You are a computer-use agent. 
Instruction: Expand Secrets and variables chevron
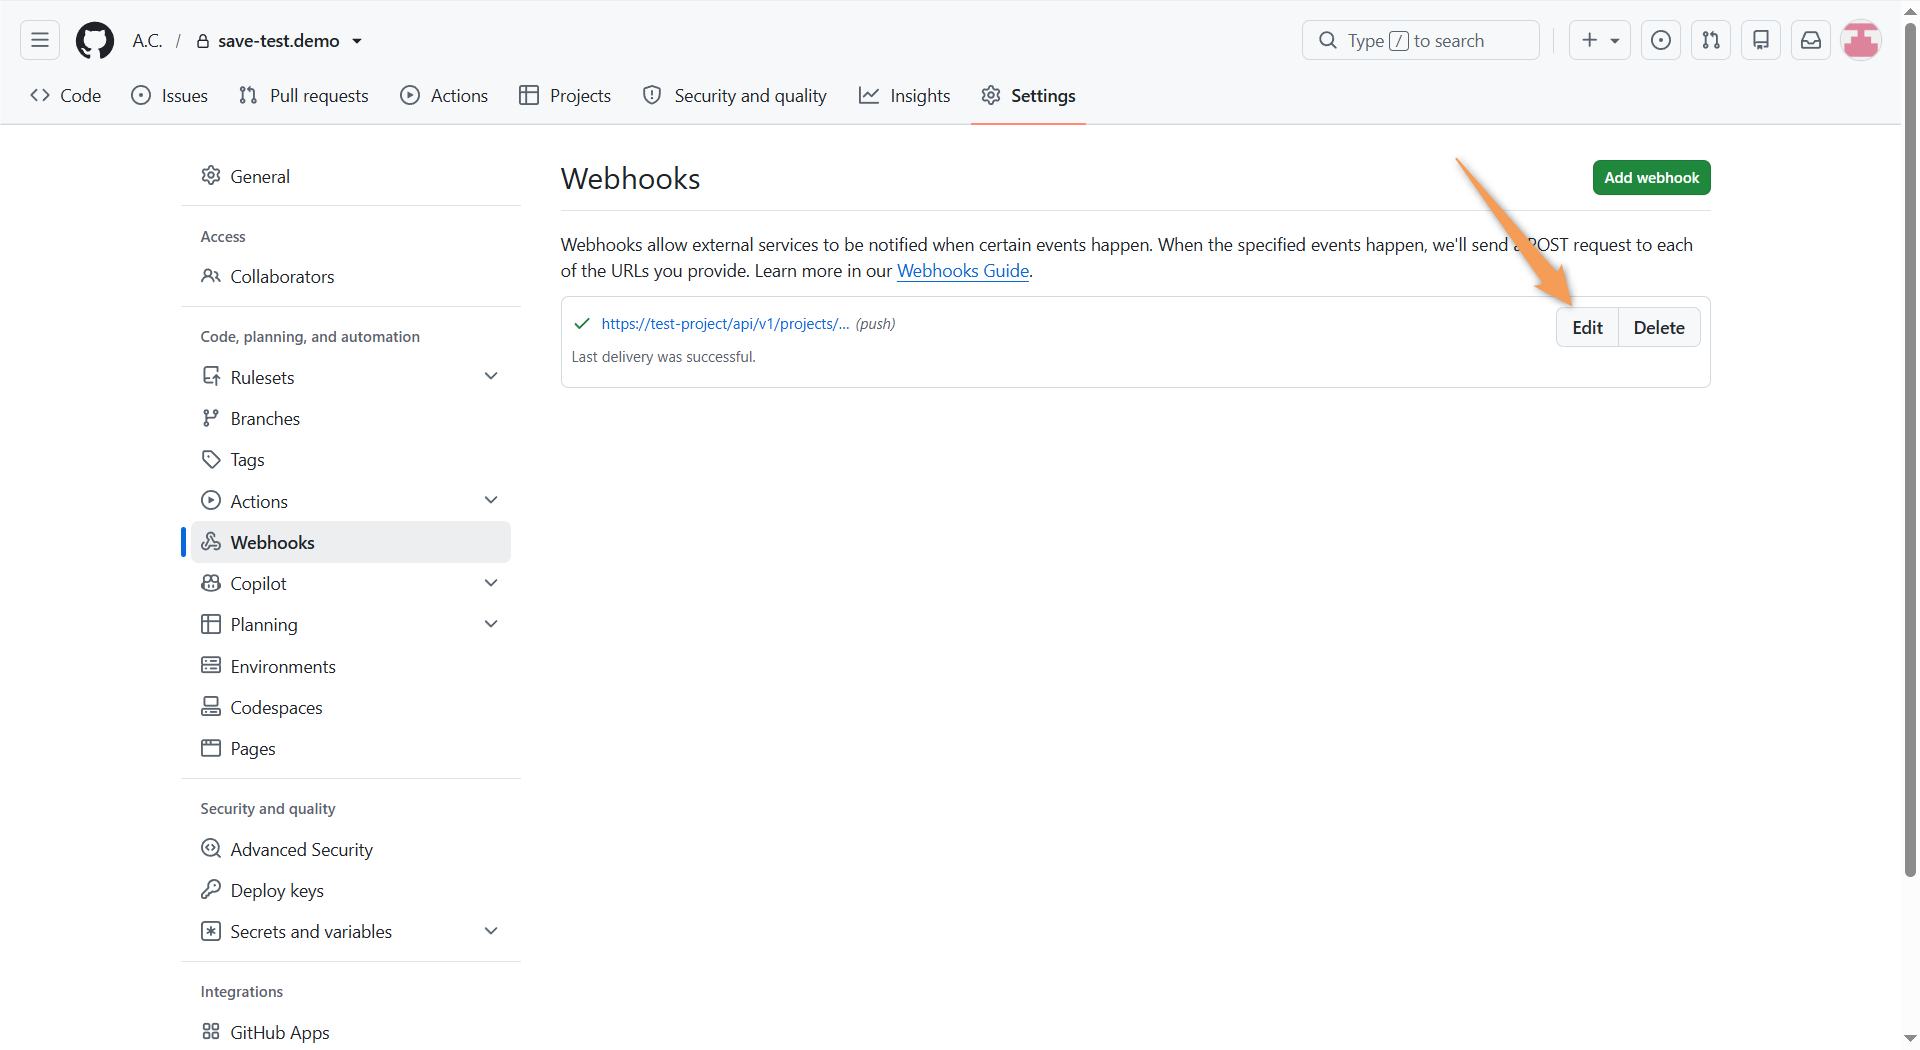[x=491, y=931]
